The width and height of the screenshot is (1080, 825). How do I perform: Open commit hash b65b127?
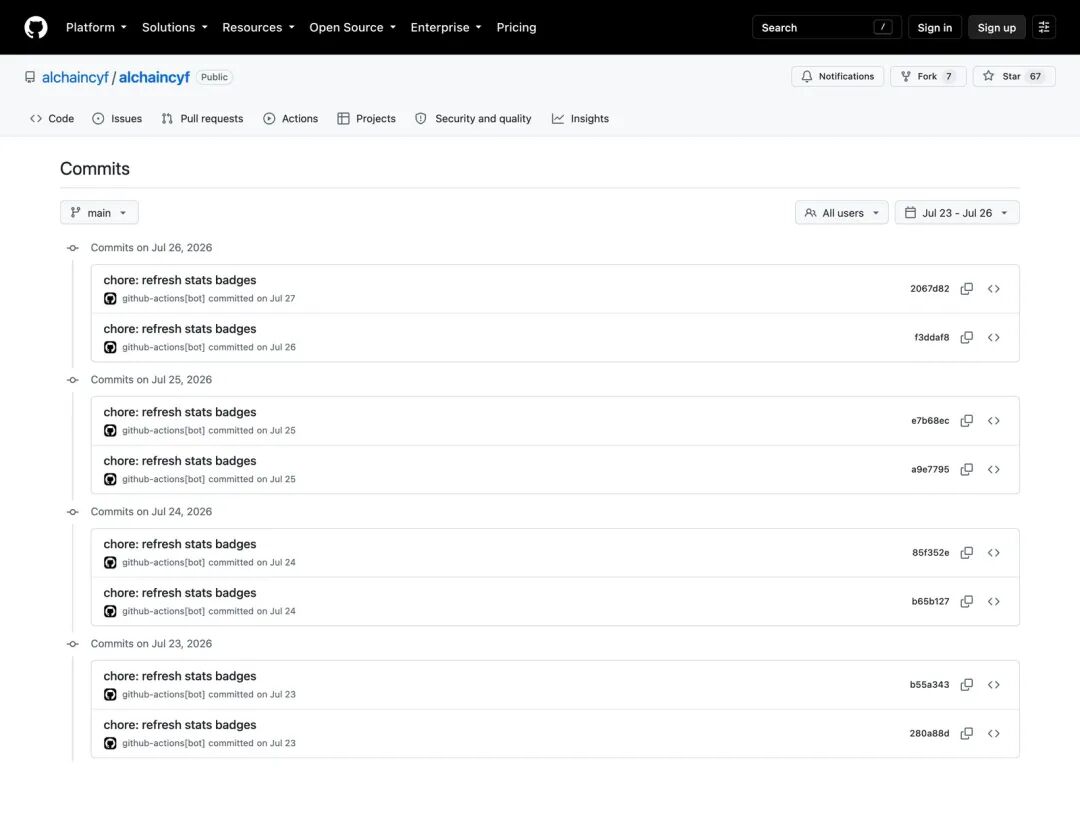[x=930, y=602]
